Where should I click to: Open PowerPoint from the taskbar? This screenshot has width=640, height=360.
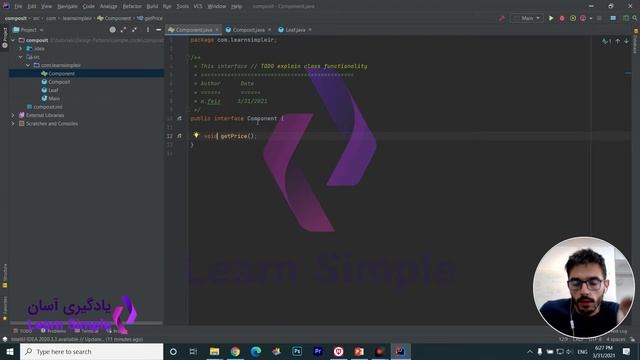359,351
